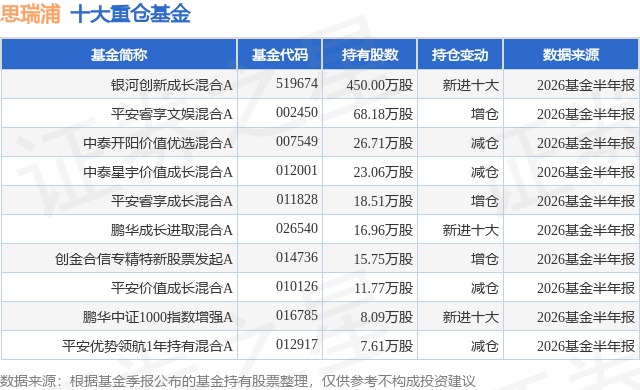The height and width of the screenshot is (390, 640).
Task: Click fund code 014736
Action: [297, 257]
